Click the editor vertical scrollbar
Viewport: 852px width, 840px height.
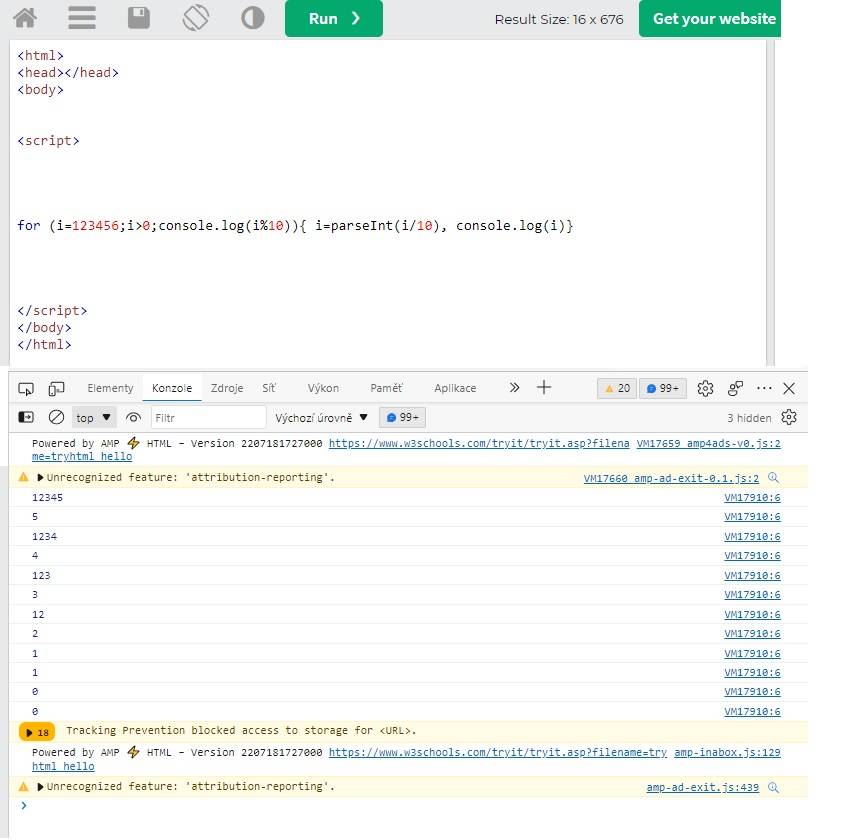tap(770, 202)
